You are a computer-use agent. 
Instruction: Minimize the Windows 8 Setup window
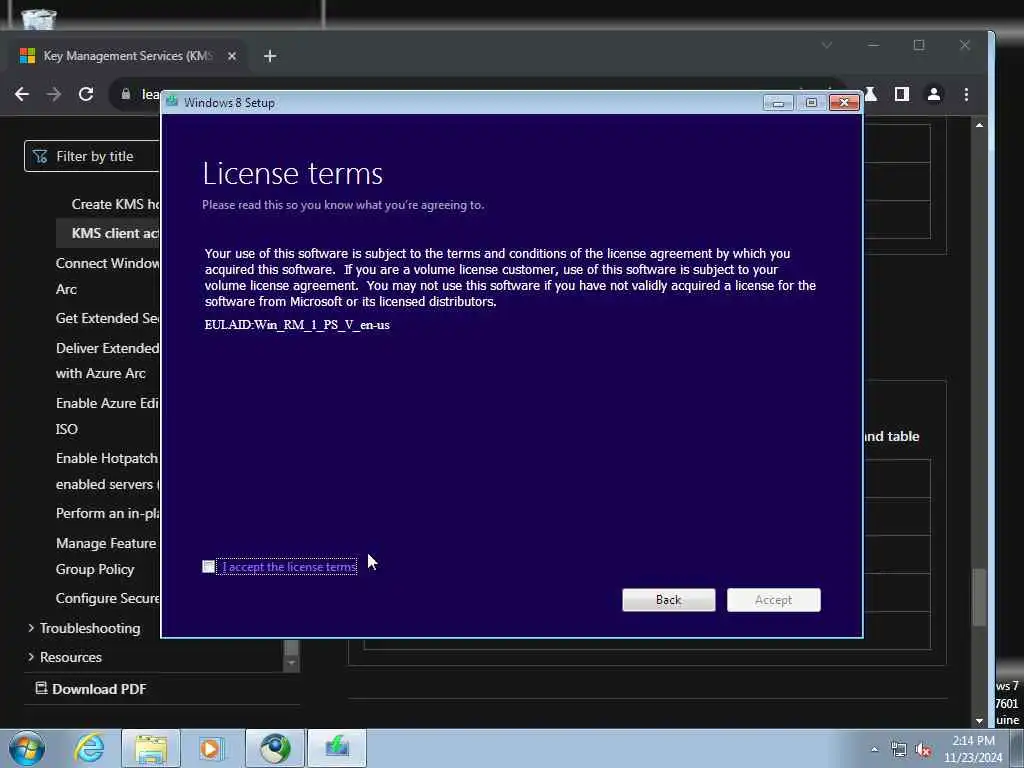778,103
